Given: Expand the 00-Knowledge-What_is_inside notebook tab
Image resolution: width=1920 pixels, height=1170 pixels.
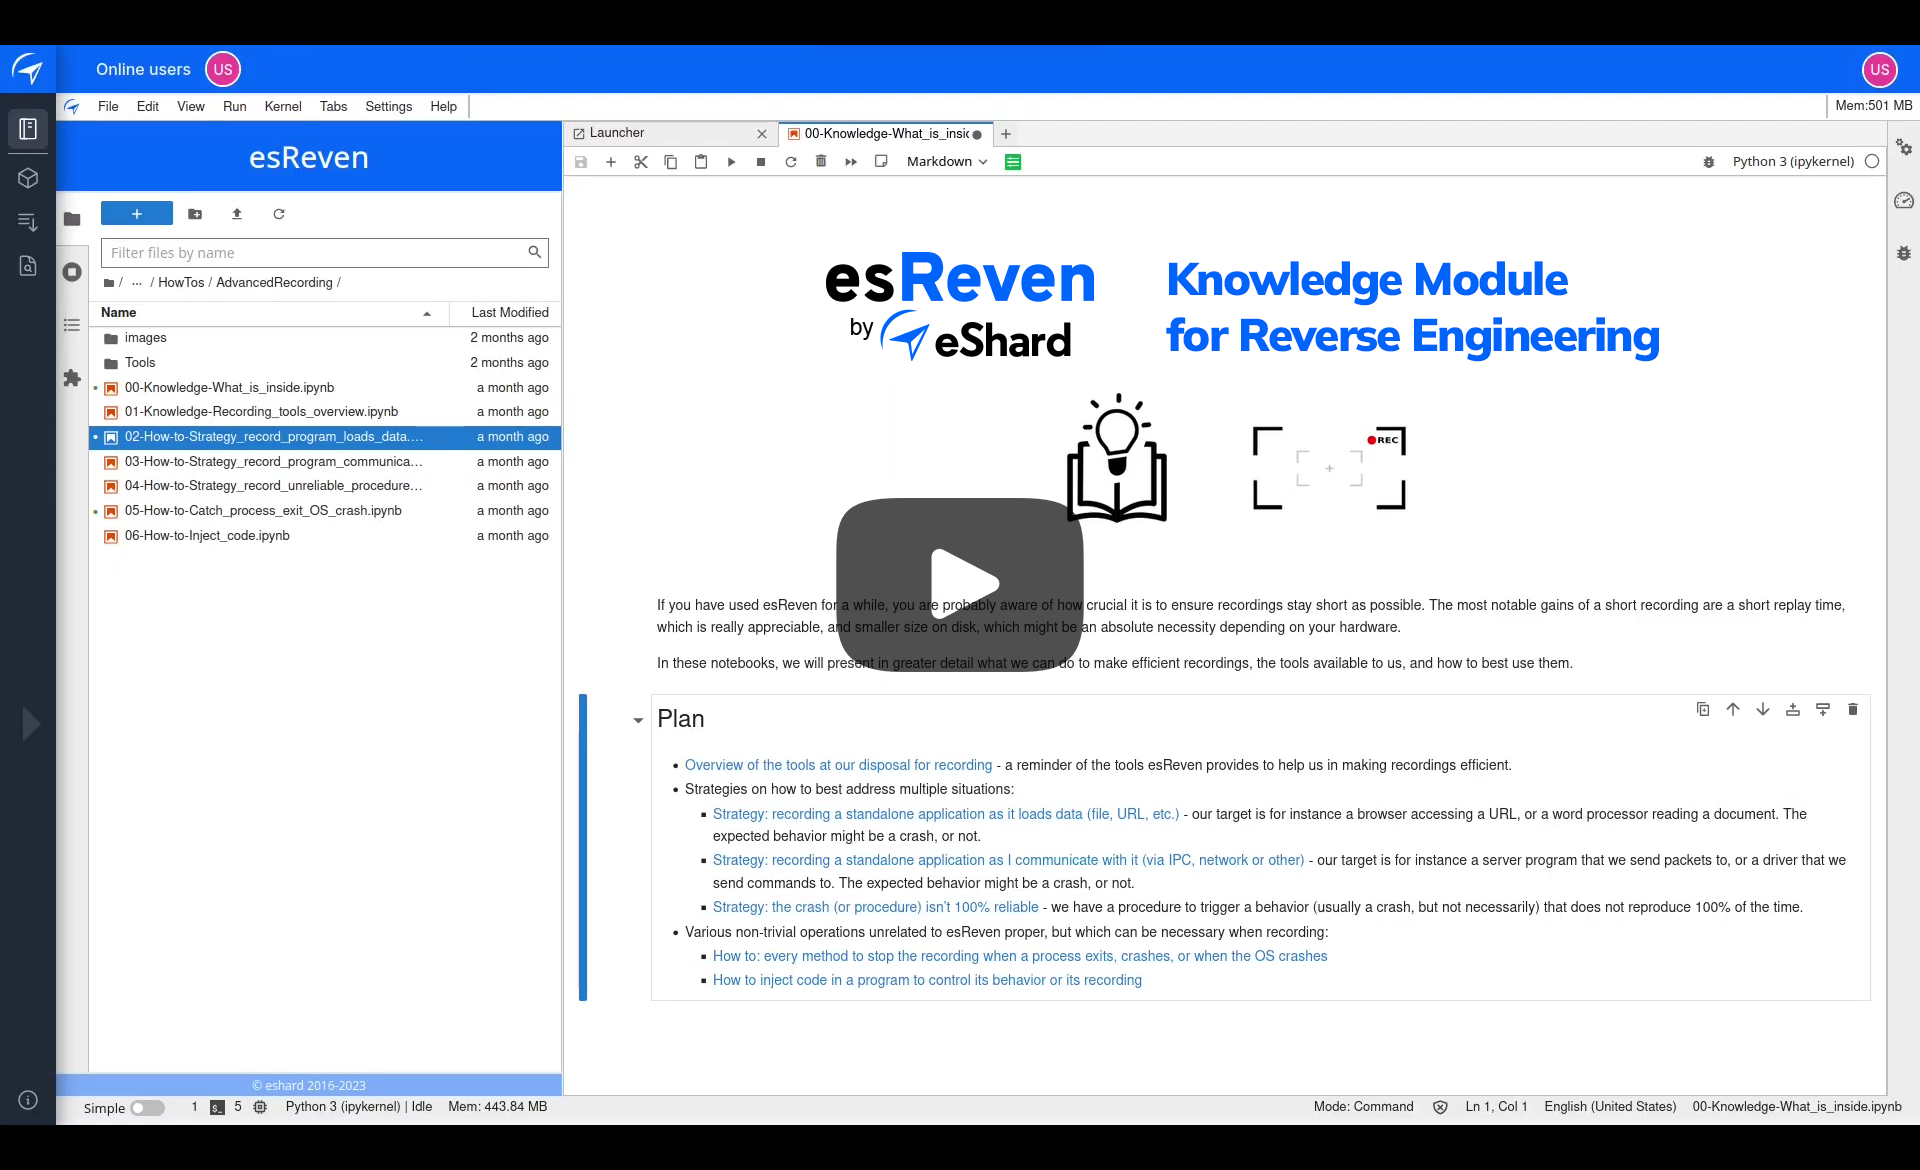Looking at the screenshot, I should click(883, 133).
